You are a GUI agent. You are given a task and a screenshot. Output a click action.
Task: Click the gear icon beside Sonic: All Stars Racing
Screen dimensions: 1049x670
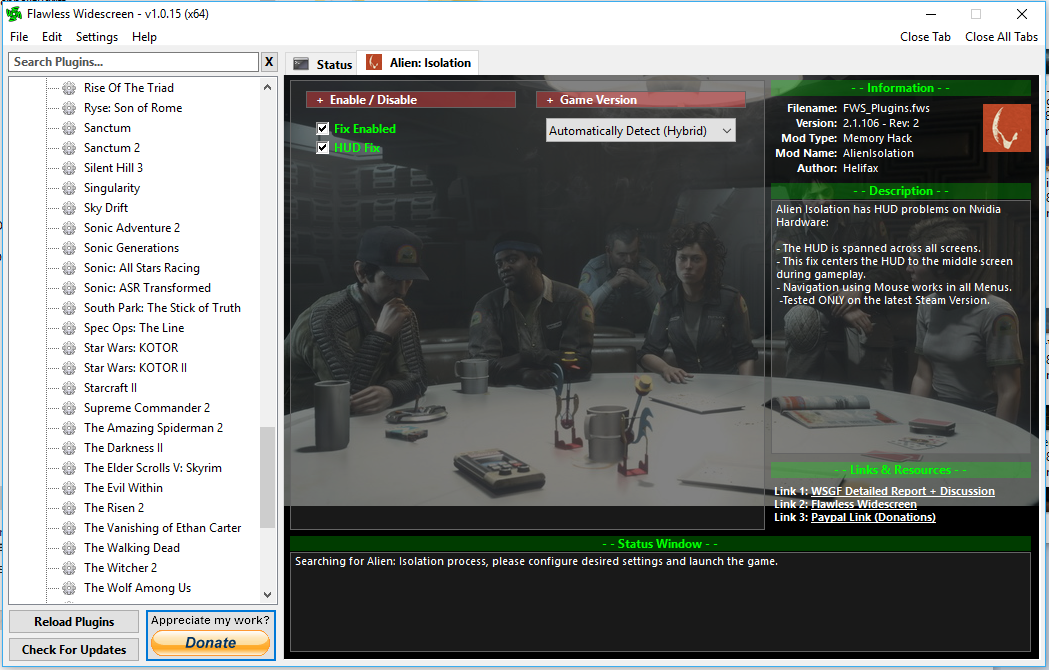coord(69,268)
